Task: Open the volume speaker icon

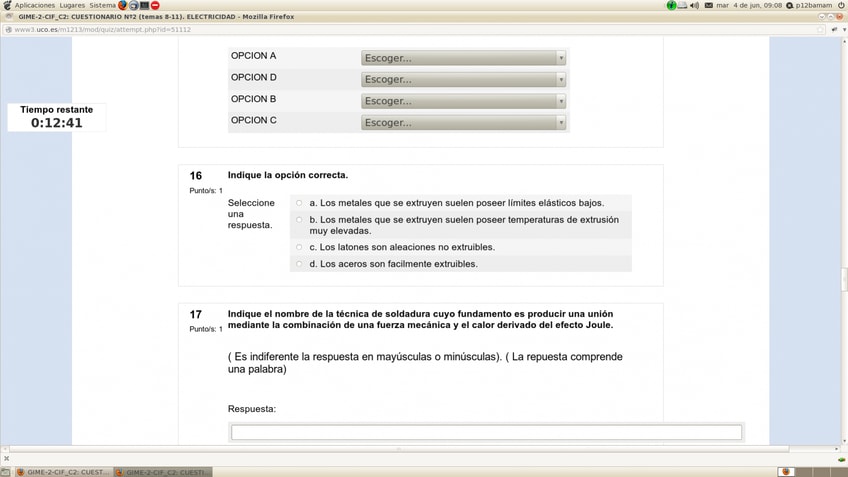Action: (694, 5)
